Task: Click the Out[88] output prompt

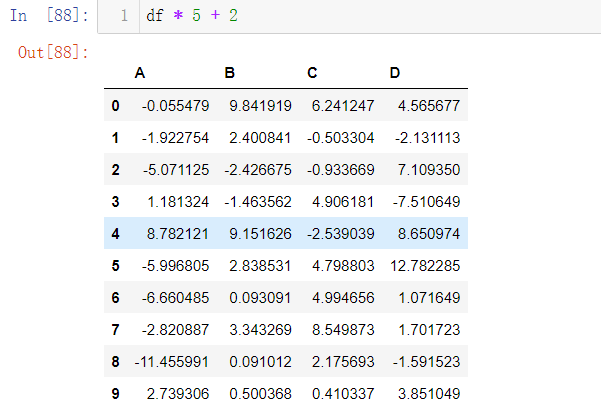Action: point(53,52)
